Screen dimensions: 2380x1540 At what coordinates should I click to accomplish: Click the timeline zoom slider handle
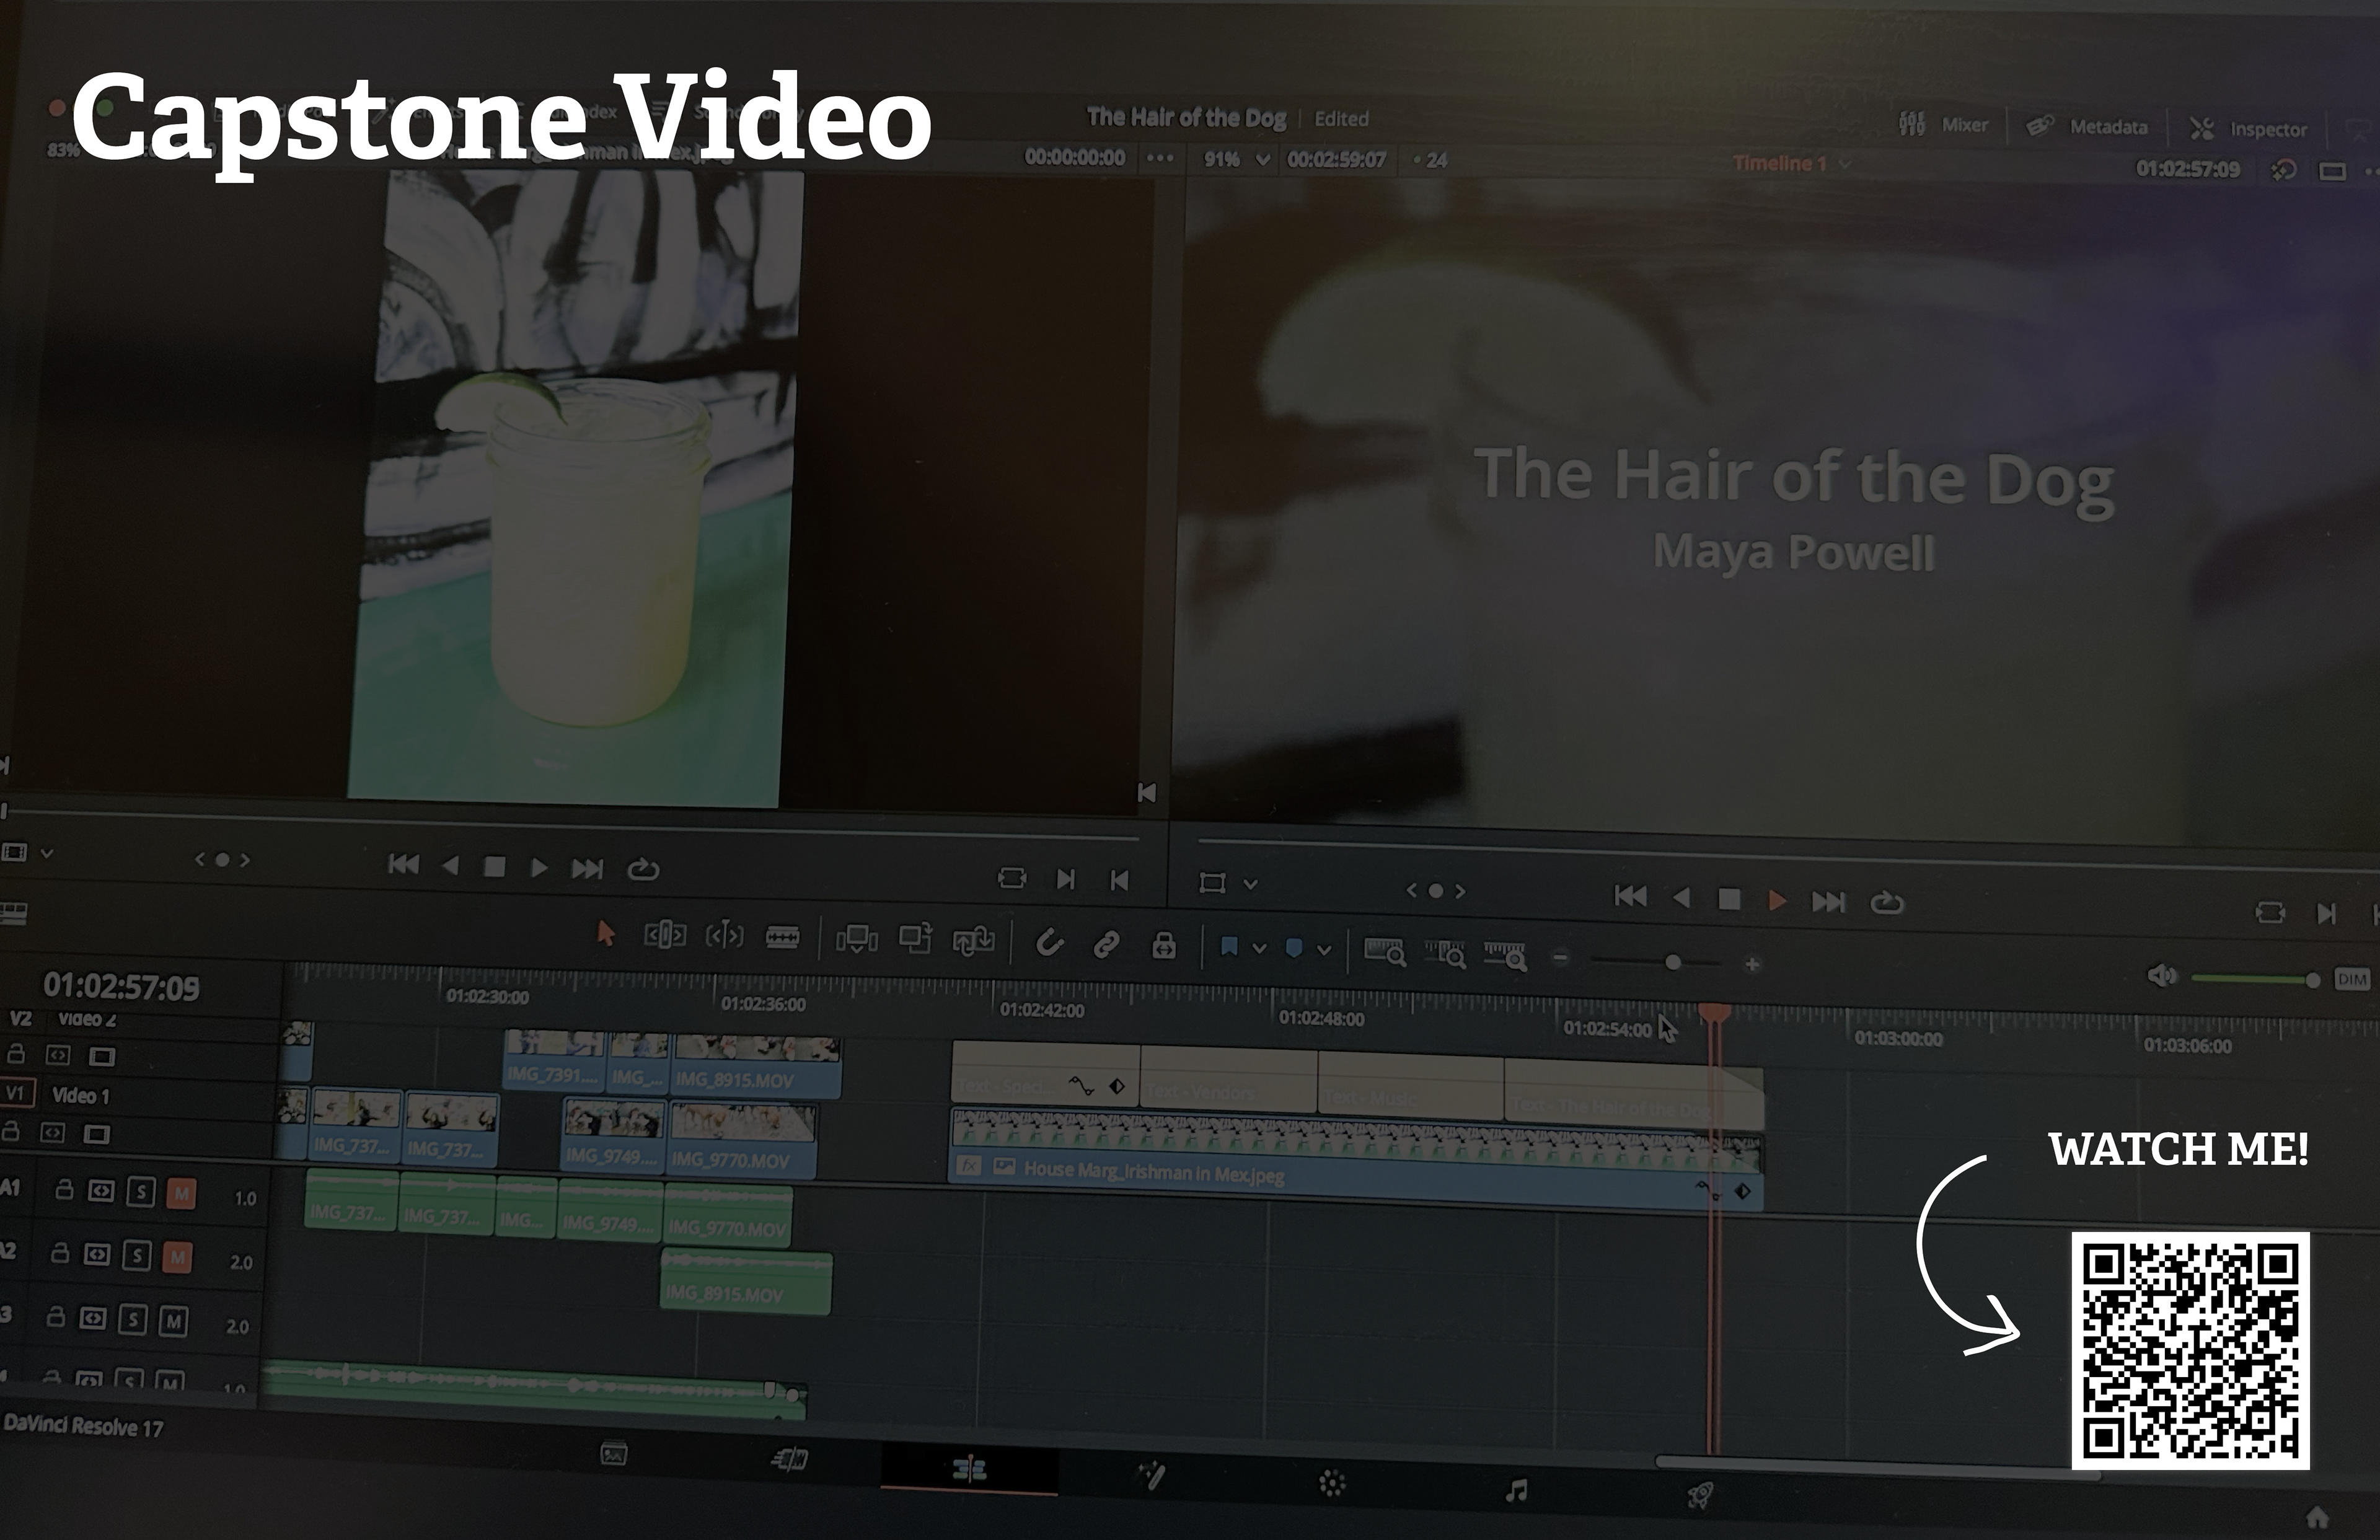pyautogui.click(x=1673, y=963)
